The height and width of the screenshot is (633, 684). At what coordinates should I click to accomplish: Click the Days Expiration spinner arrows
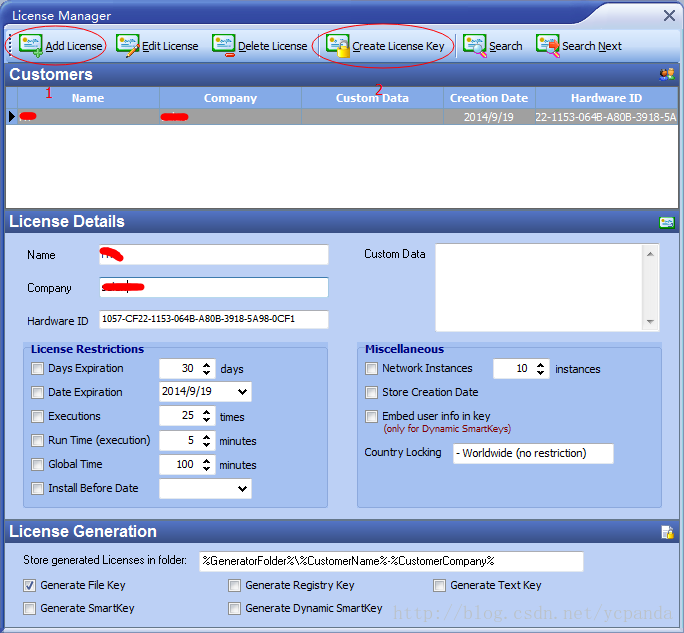tap(207, 369)
